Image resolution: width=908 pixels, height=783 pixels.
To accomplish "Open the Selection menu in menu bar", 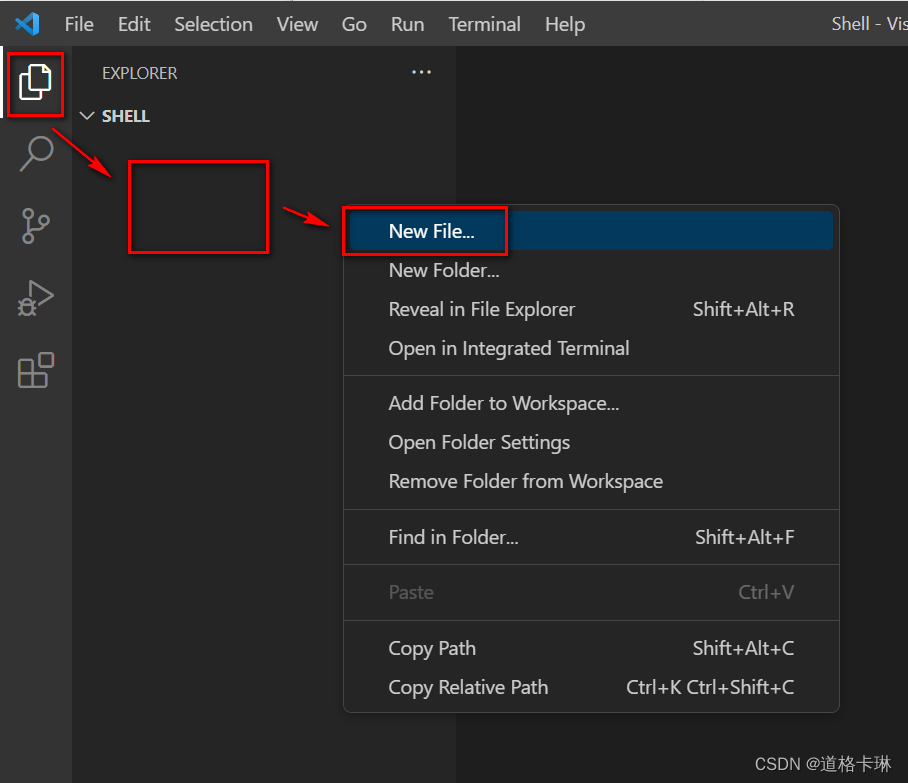I will coord(213,24).
